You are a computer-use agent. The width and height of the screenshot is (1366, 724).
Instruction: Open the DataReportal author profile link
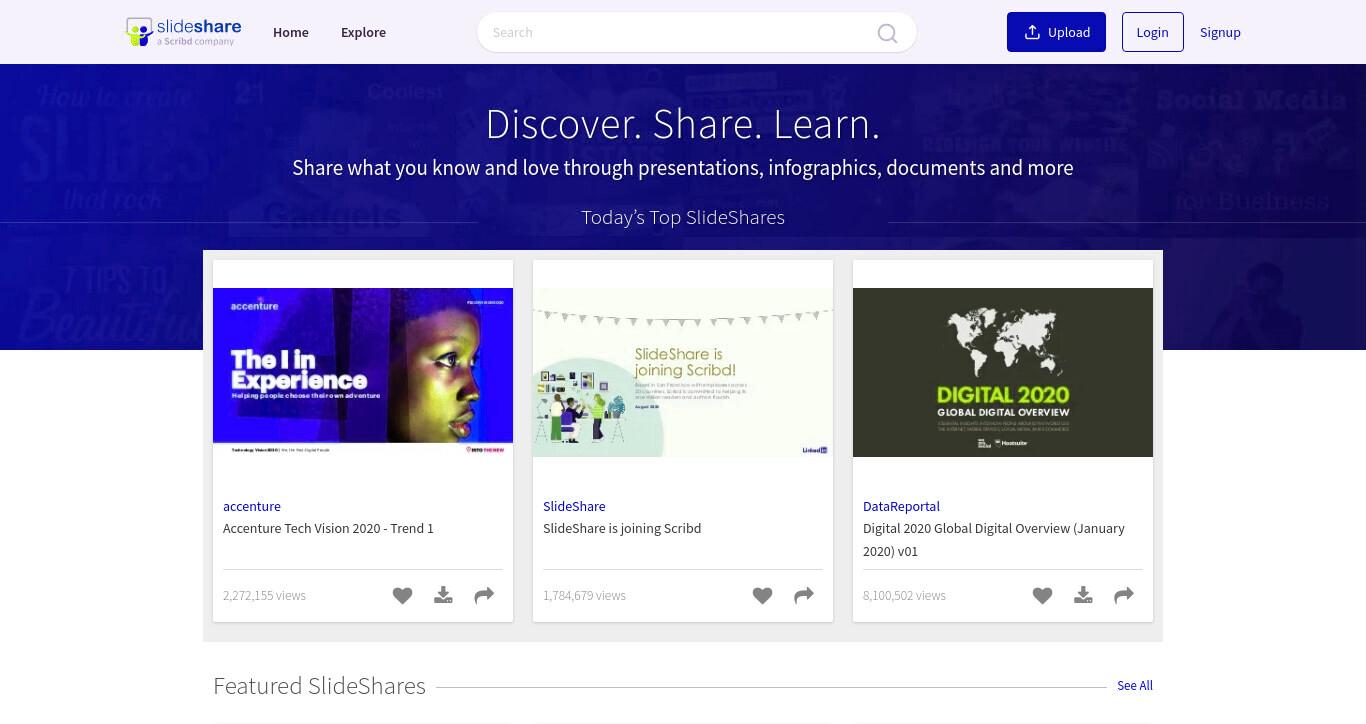901,506
